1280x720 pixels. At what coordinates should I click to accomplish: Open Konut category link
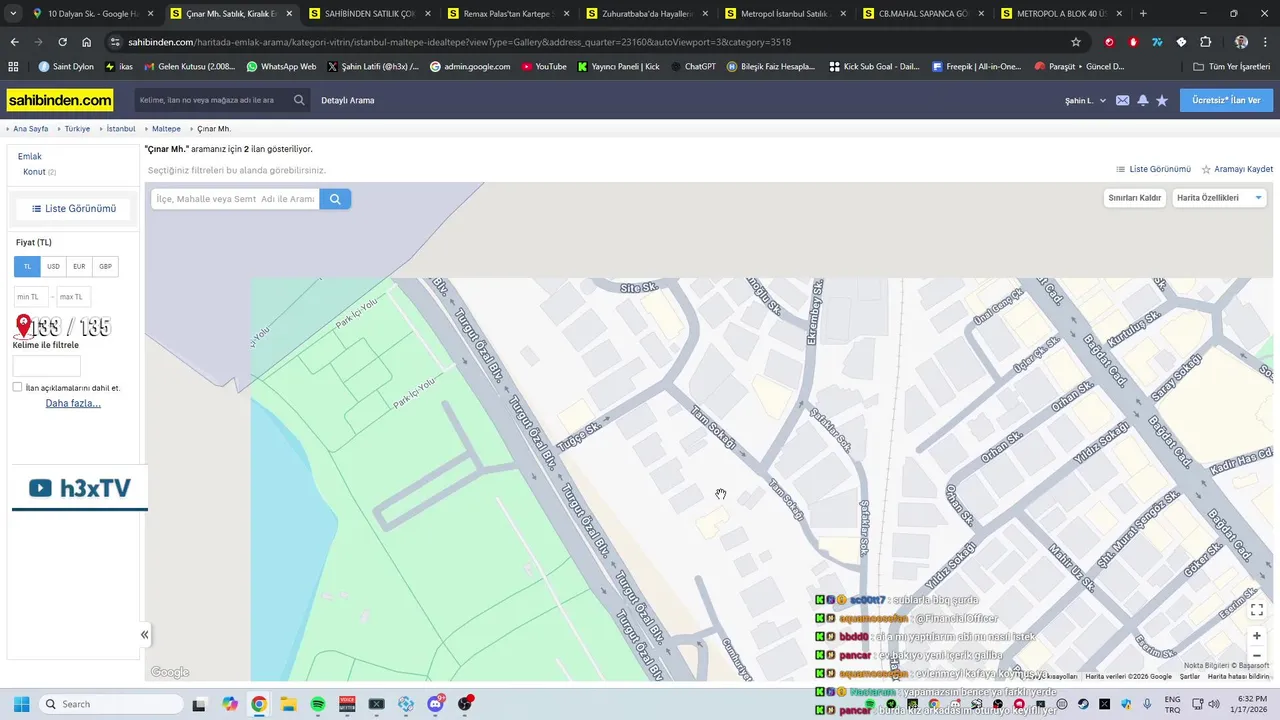pyautogui.click(x=34, y=172)
